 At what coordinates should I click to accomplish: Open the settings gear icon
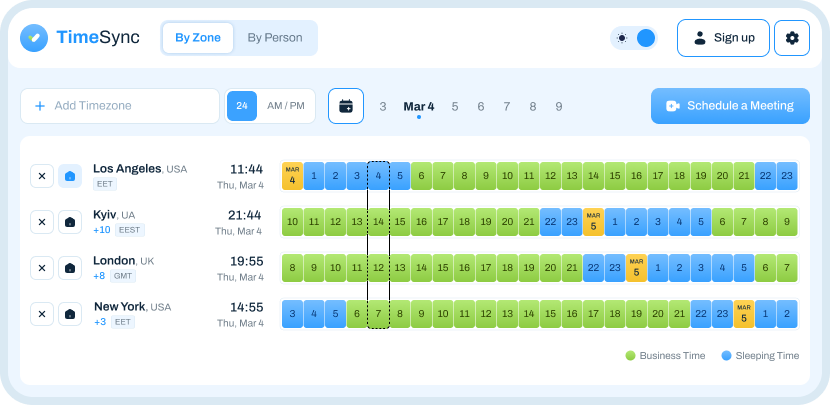click(x=792, y=38)
